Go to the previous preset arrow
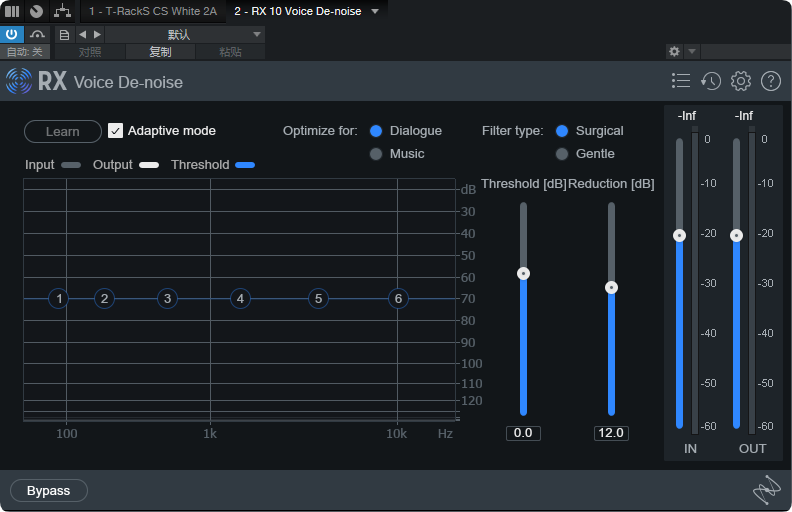792x512 pixels. tap(82, 34)
